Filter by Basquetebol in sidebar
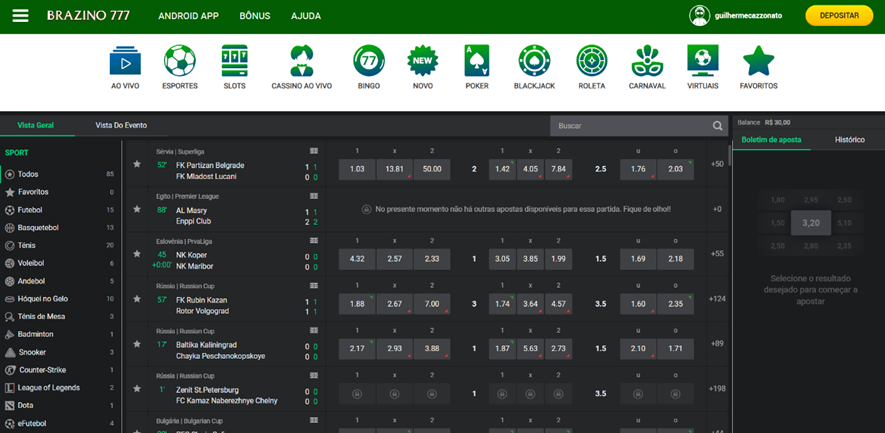885x433 pixels. (x=59, y=228)
